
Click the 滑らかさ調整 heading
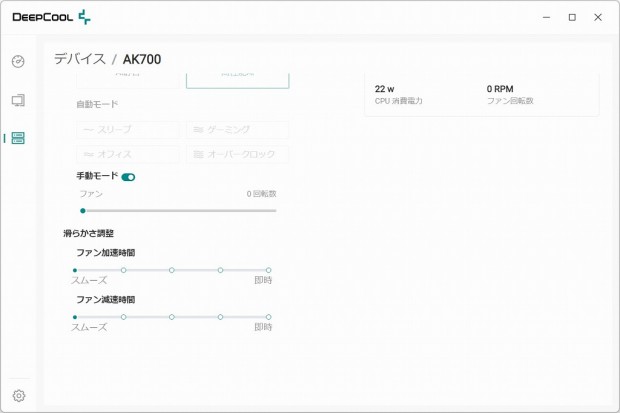(89, 233)
